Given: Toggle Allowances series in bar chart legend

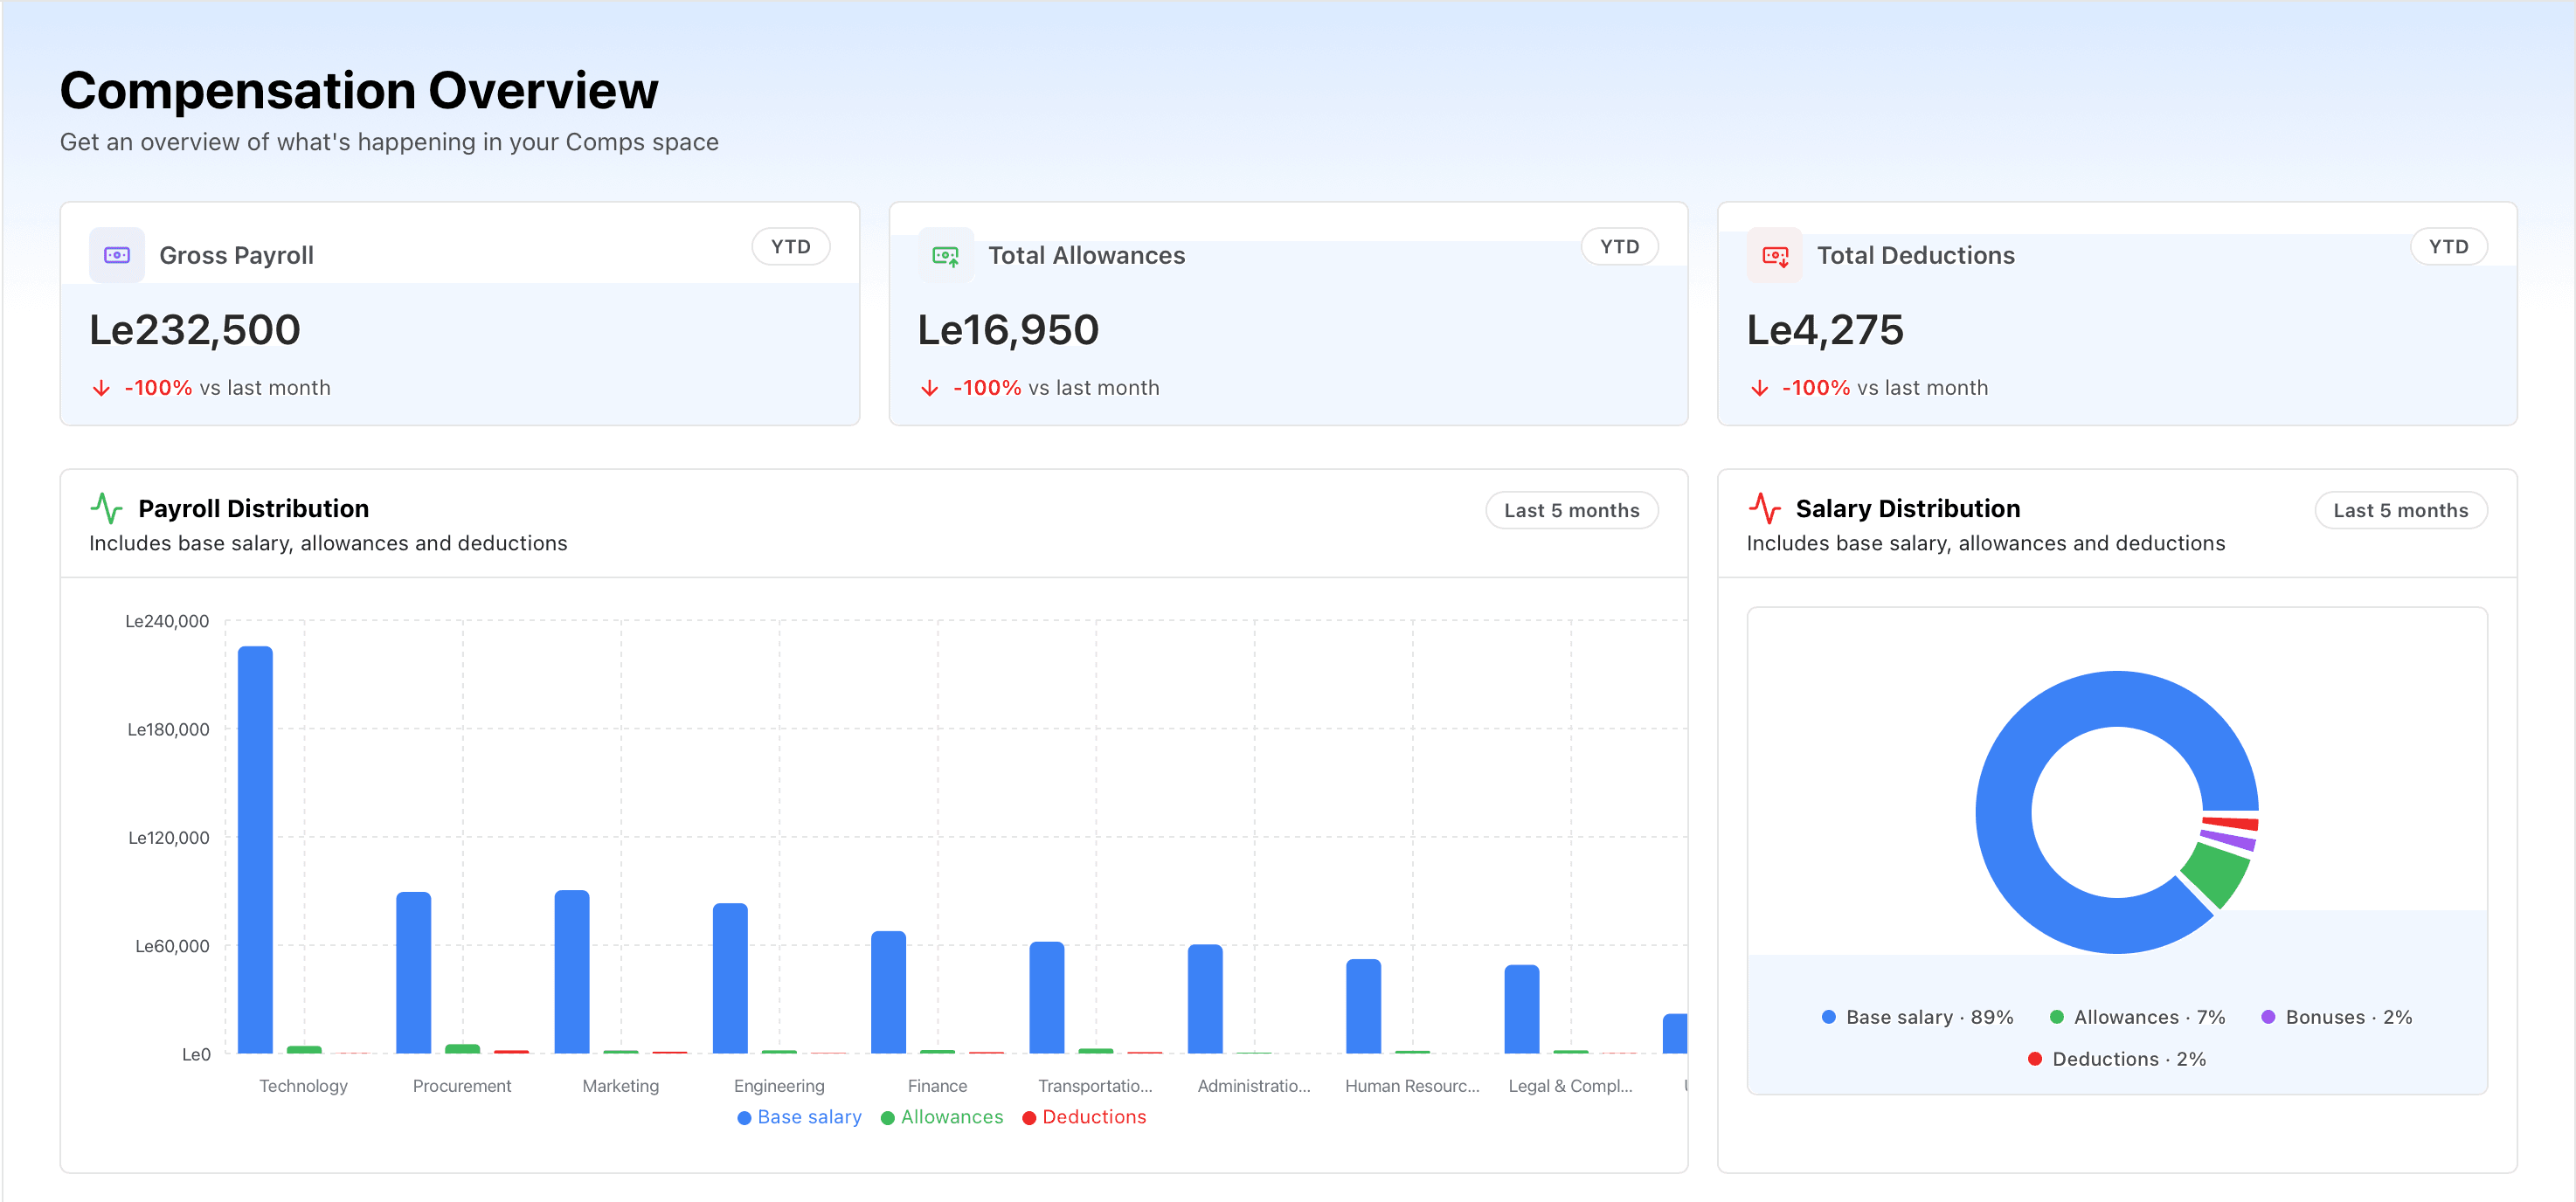Looking at the screenshot, I should point(941,1117).
